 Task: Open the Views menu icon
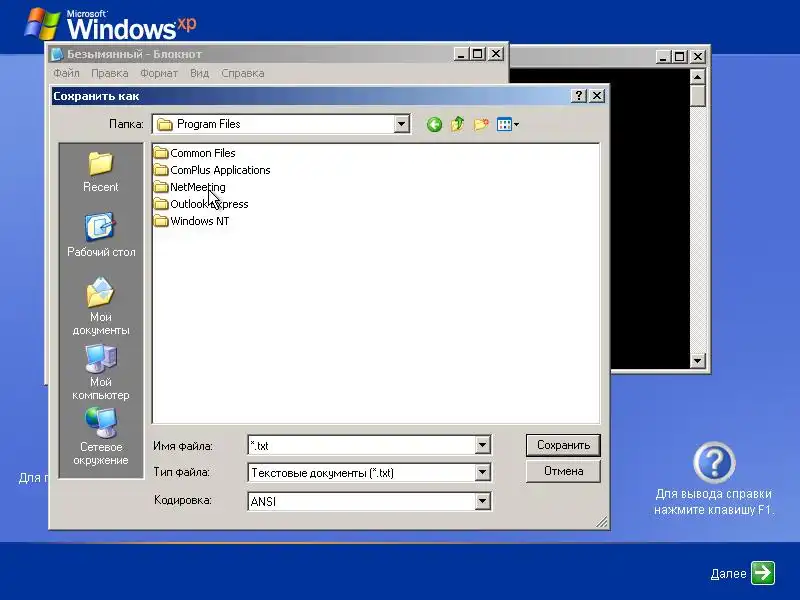pos(508,124)
